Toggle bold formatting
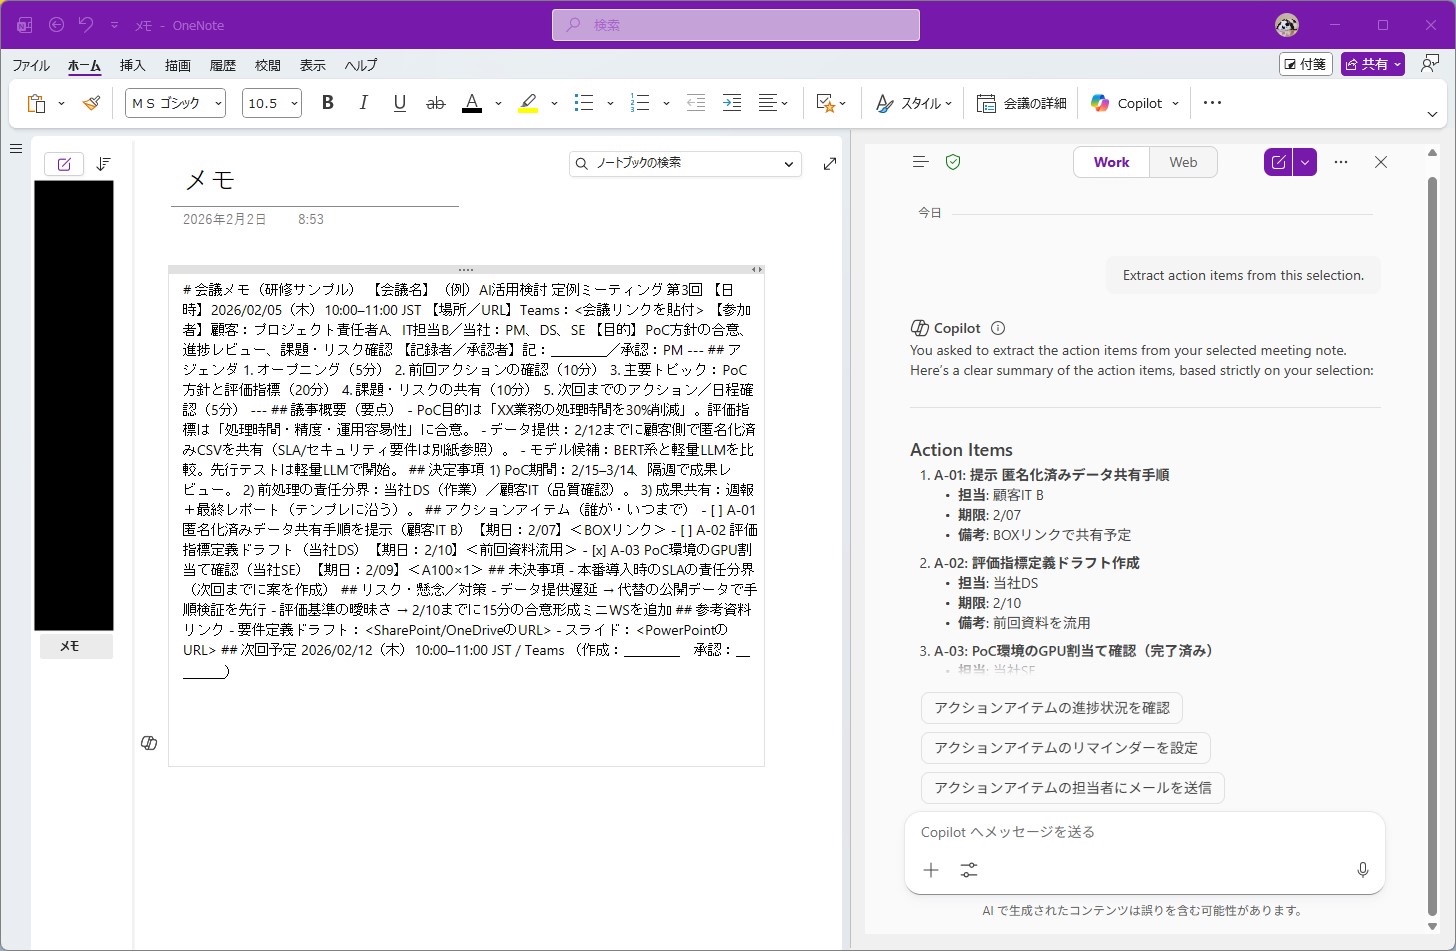The height and width of the screenshot is (951, 1456). pos(327,102)
